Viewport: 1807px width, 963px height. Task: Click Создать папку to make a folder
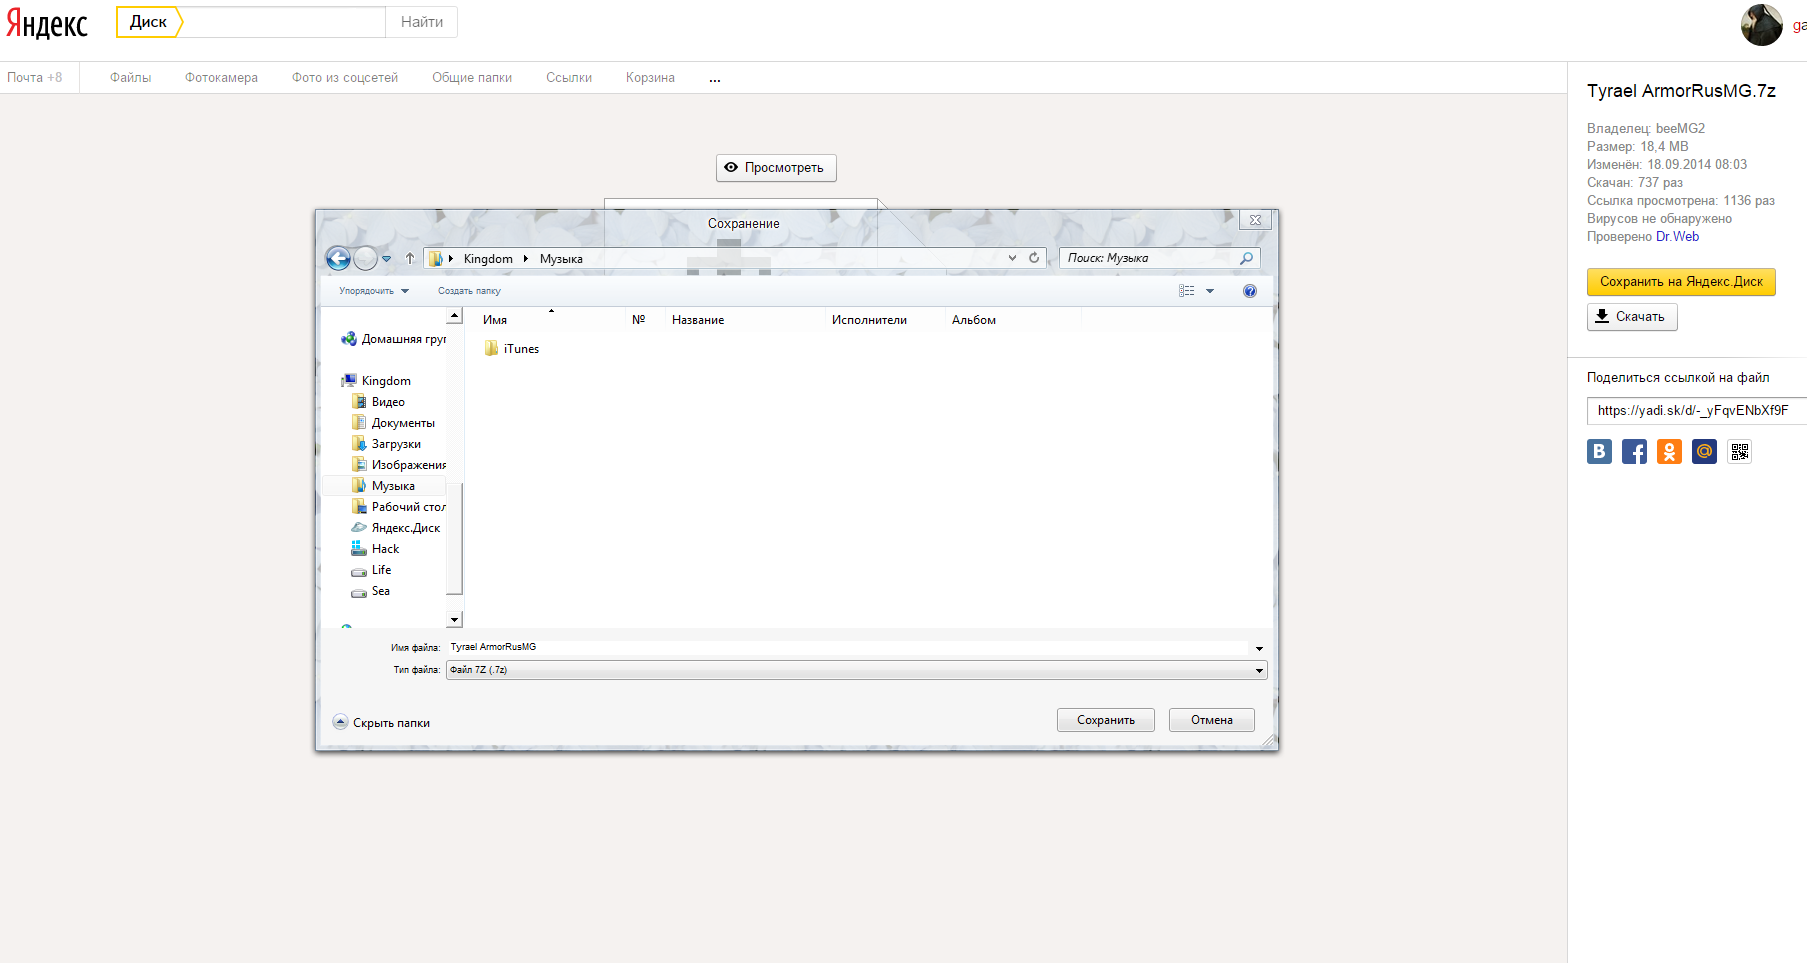(469, 291)
